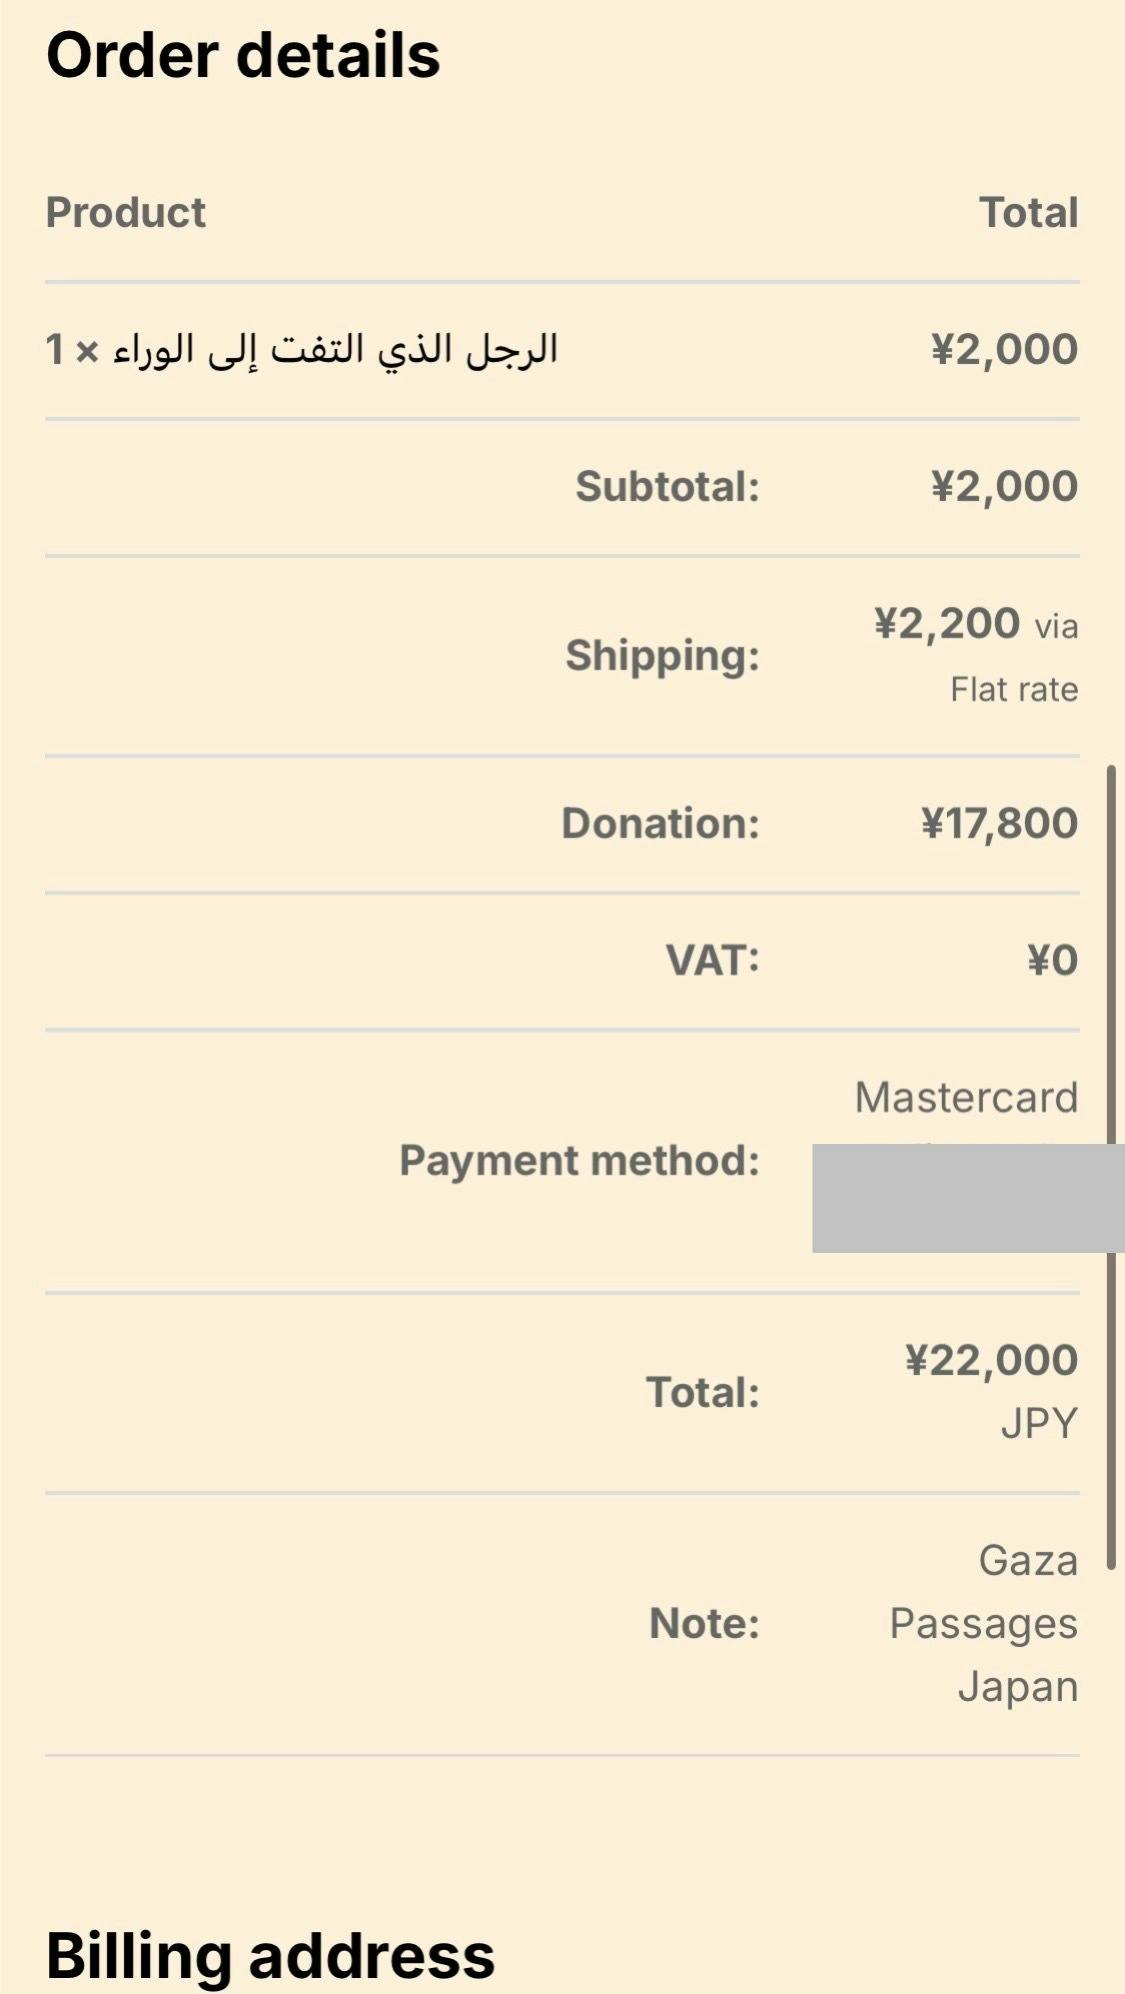
Task: Click the 'Total' column header
Action: 1028,213
